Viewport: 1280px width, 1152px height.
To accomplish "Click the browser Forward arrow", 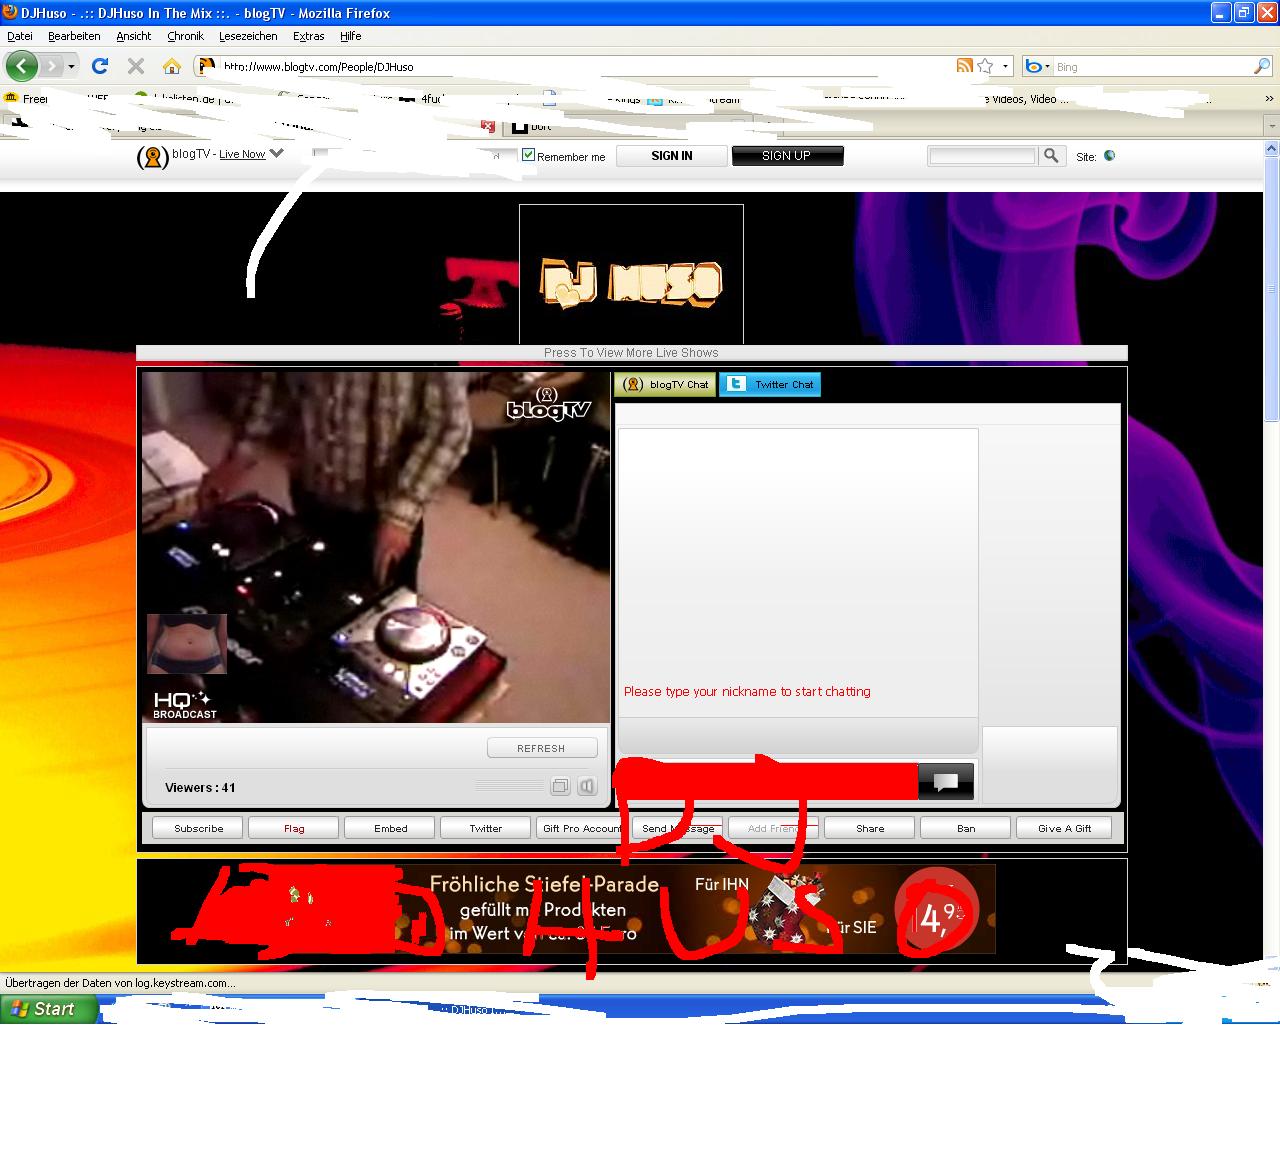I will tap(51, 66).
